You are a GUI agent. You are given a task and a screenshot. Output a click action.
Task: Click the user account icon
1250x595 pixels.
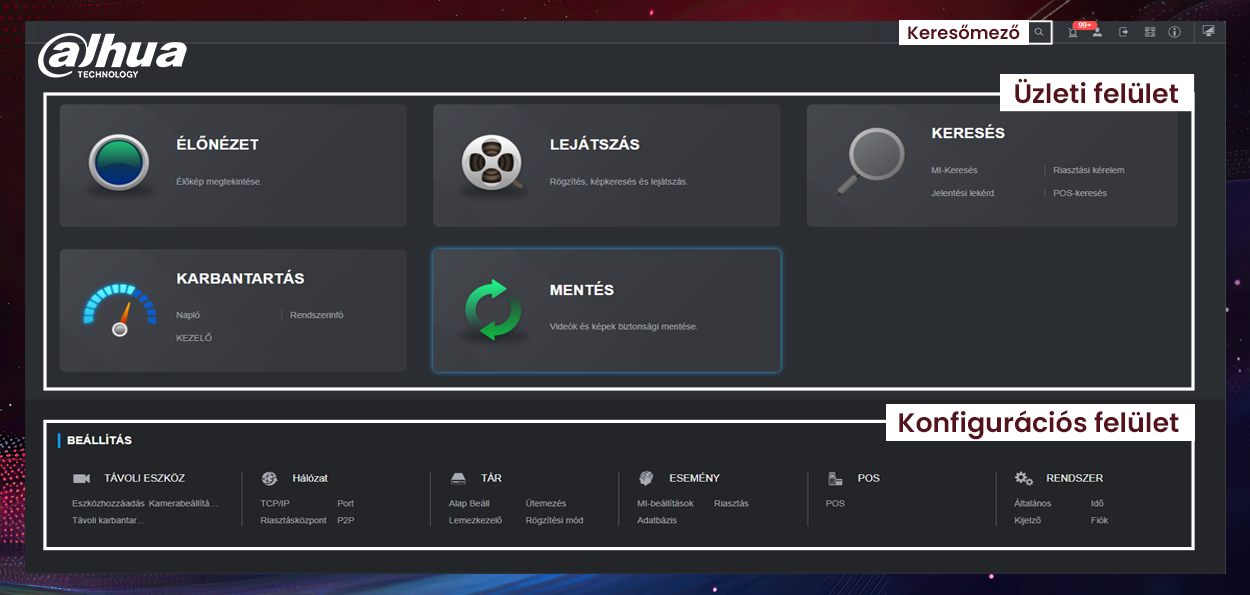pyautogui.click(x=1097, y=33)
